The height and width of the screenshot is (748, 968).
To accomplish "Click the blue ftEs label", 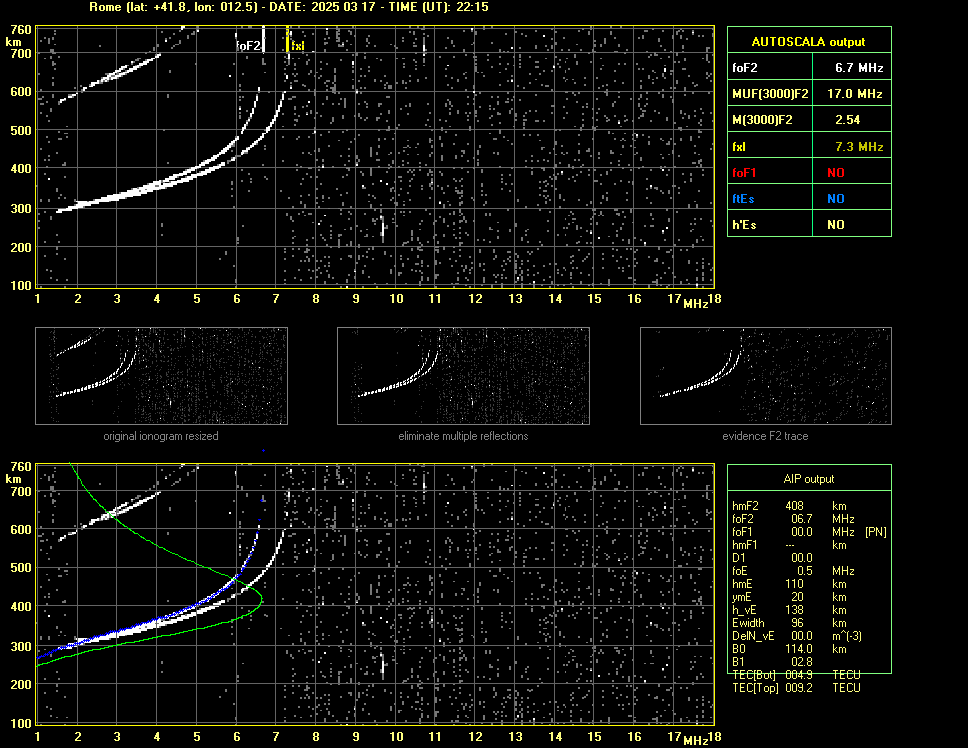I will tap(743, 199).
